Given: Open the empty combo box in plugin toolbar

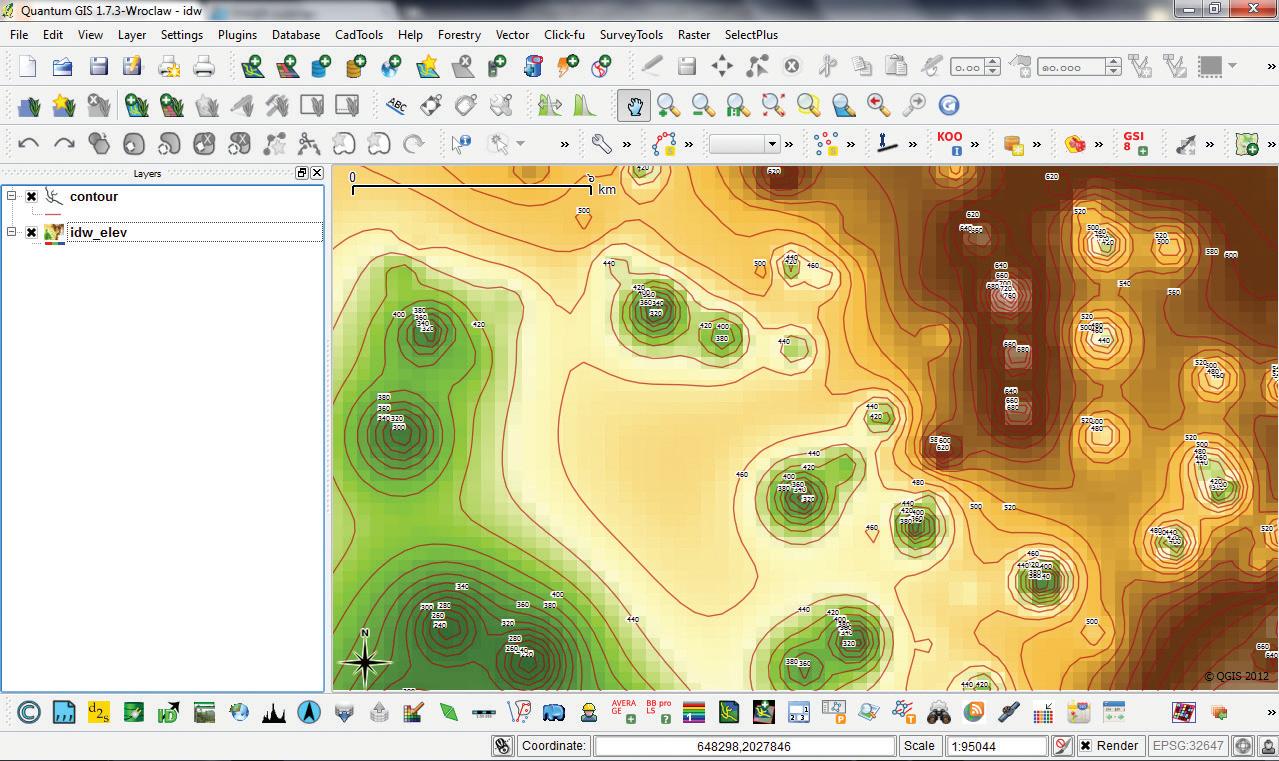Looking at the screenshot, I should click(x=744, y=144).
